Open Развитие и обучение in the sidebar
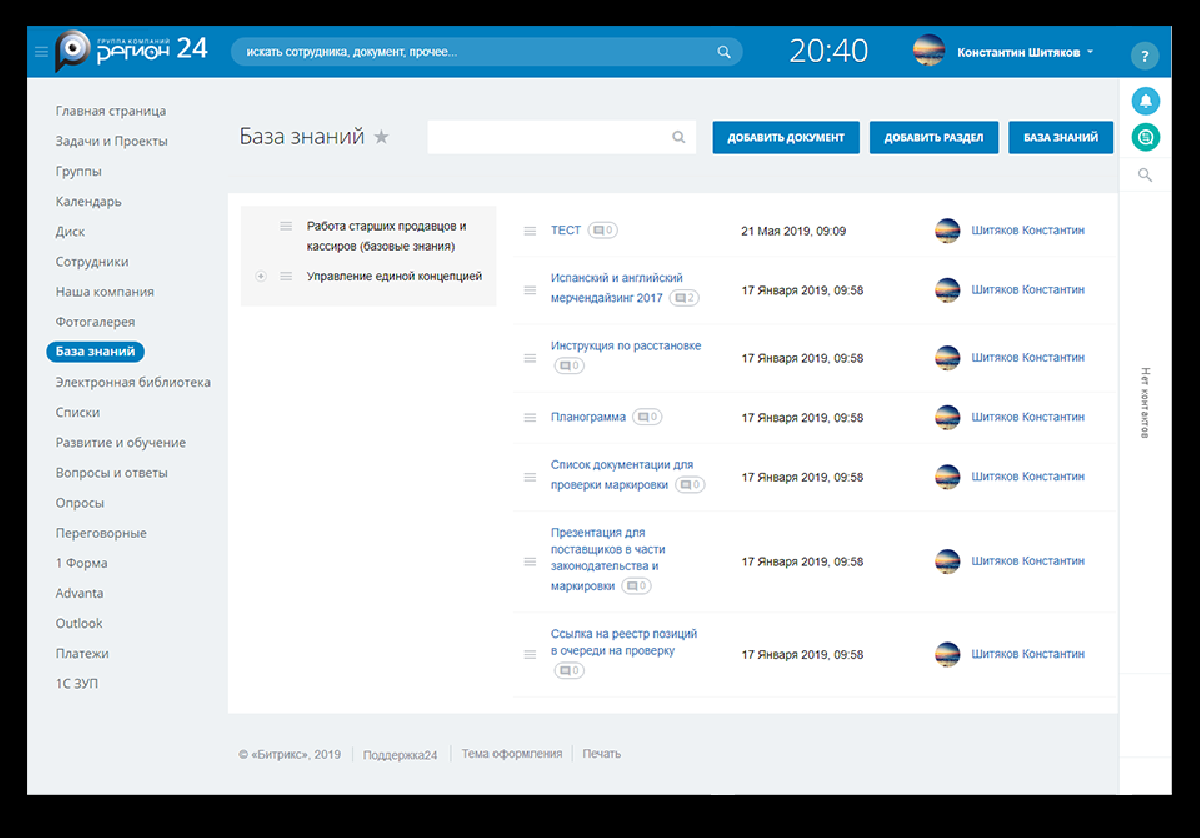 [121, 442]
